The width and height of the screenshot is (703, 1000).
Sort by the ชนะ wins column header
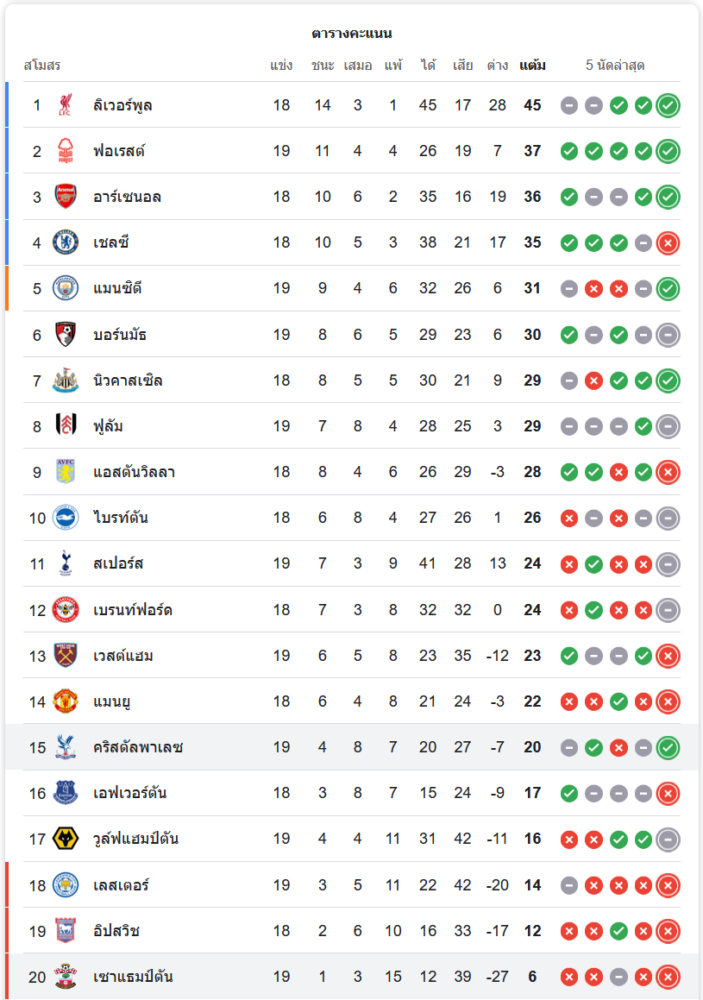coord(322,65)
